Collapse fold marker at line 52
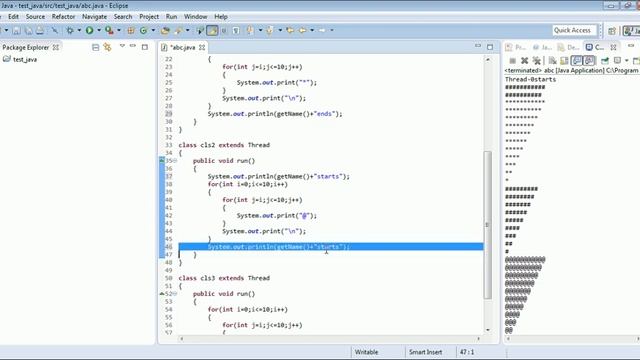The width and height of the screenshot is (640, 360). 175,294
